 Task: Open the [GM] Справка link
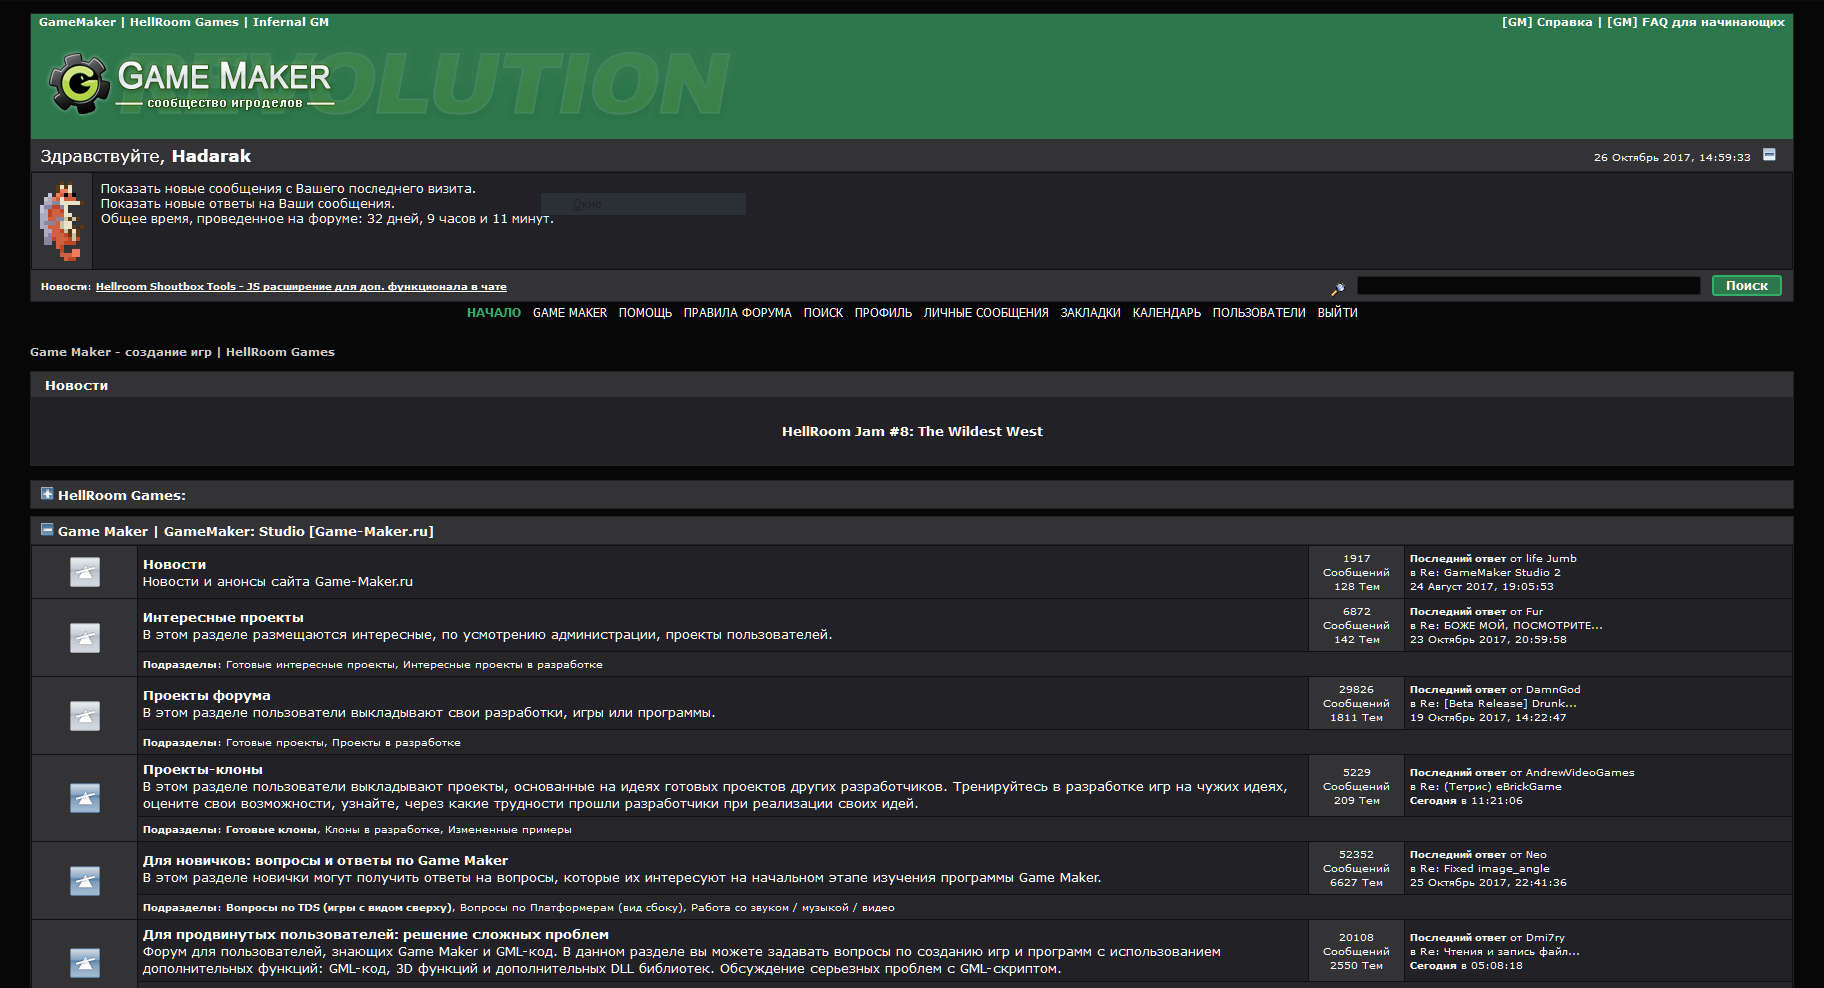pyautogui.click(x=1547, y=22)
